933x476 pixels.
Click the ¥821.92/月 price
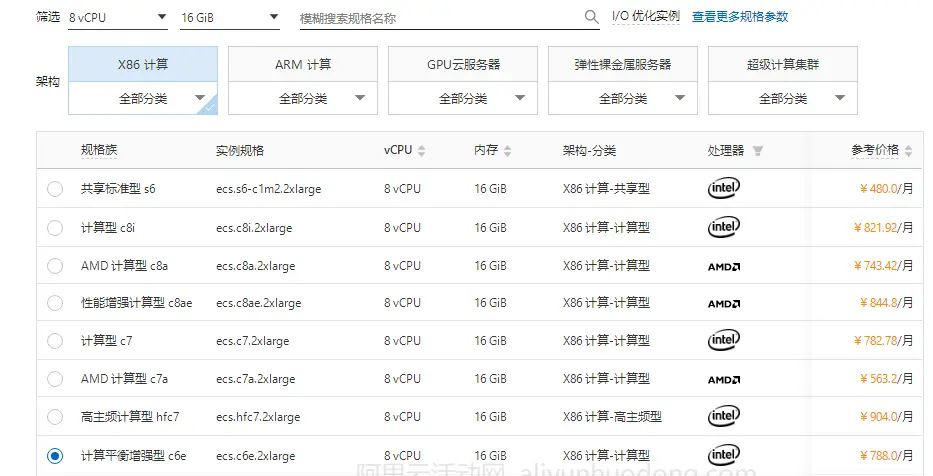pos(883,227)
